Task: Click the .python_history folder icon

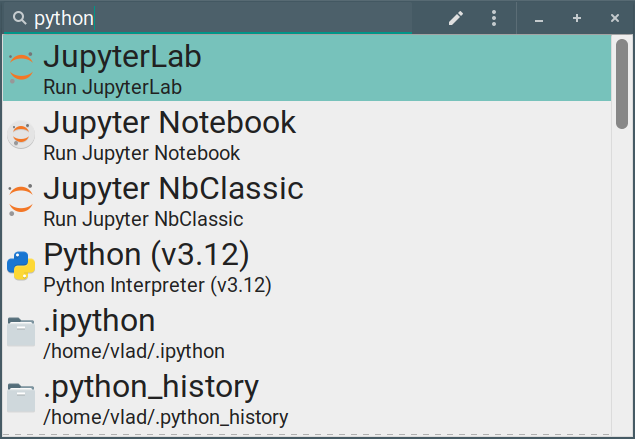Action: 21,397
